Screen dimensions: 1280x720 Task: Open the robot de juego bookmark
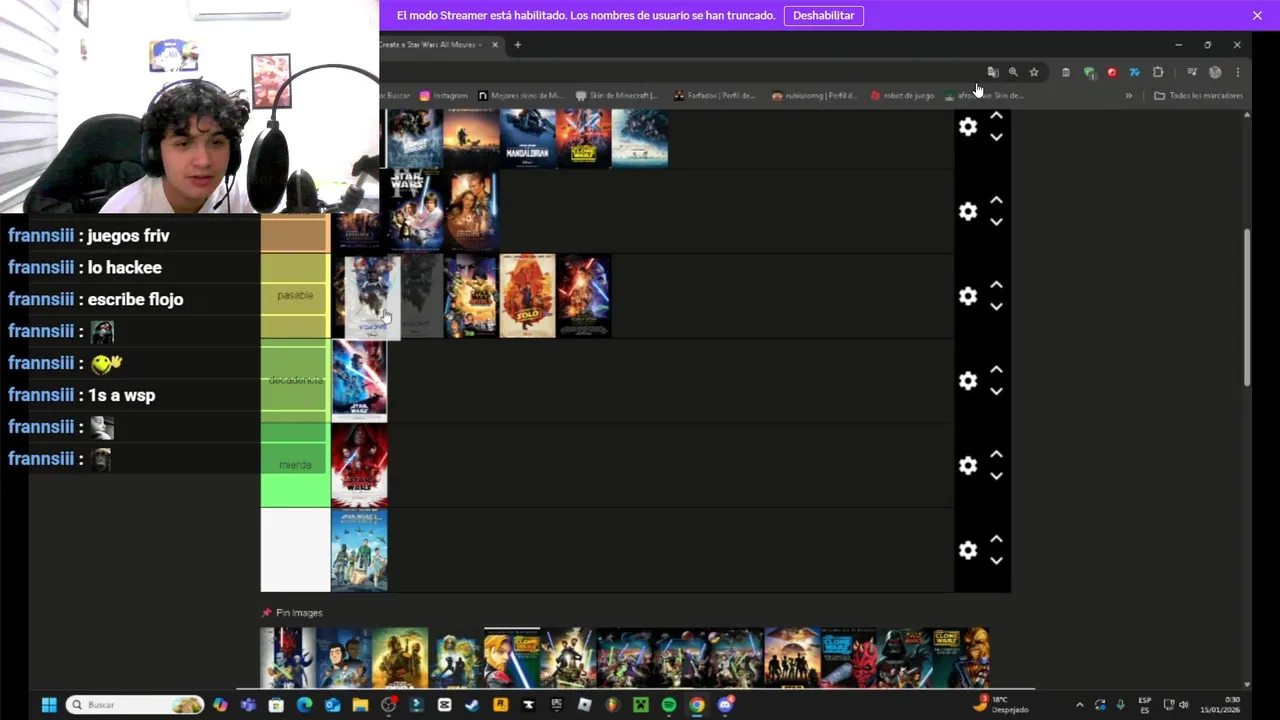[902, 96]
